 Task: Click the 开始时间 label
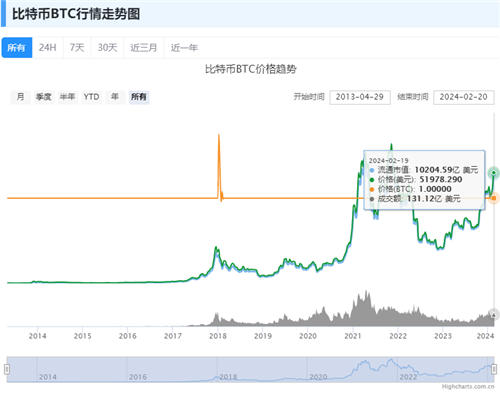(309, 97)
